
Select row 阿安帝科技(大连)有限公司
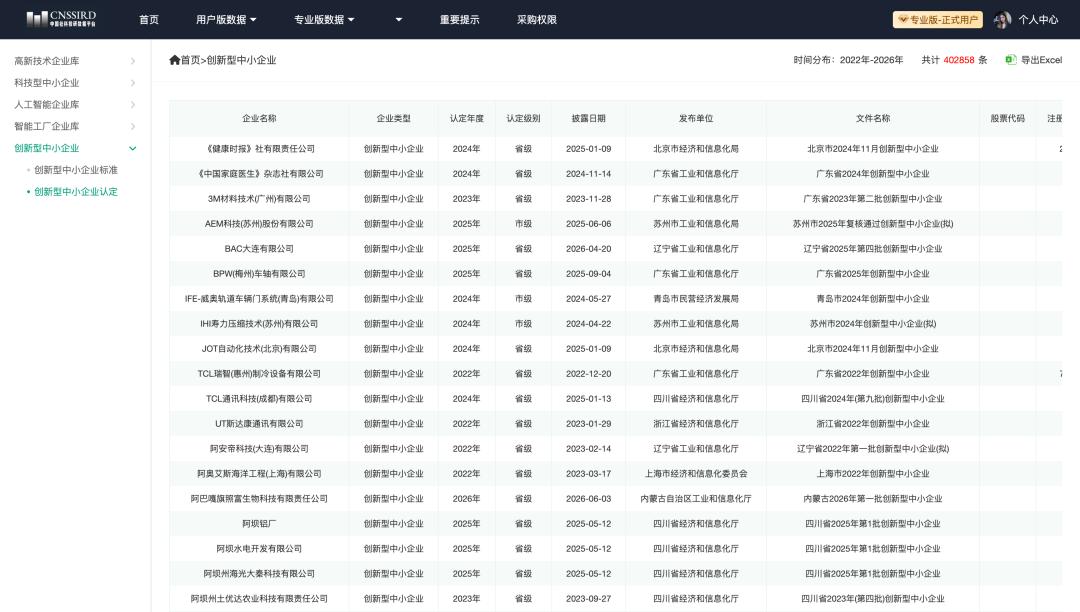click(615, 449)
